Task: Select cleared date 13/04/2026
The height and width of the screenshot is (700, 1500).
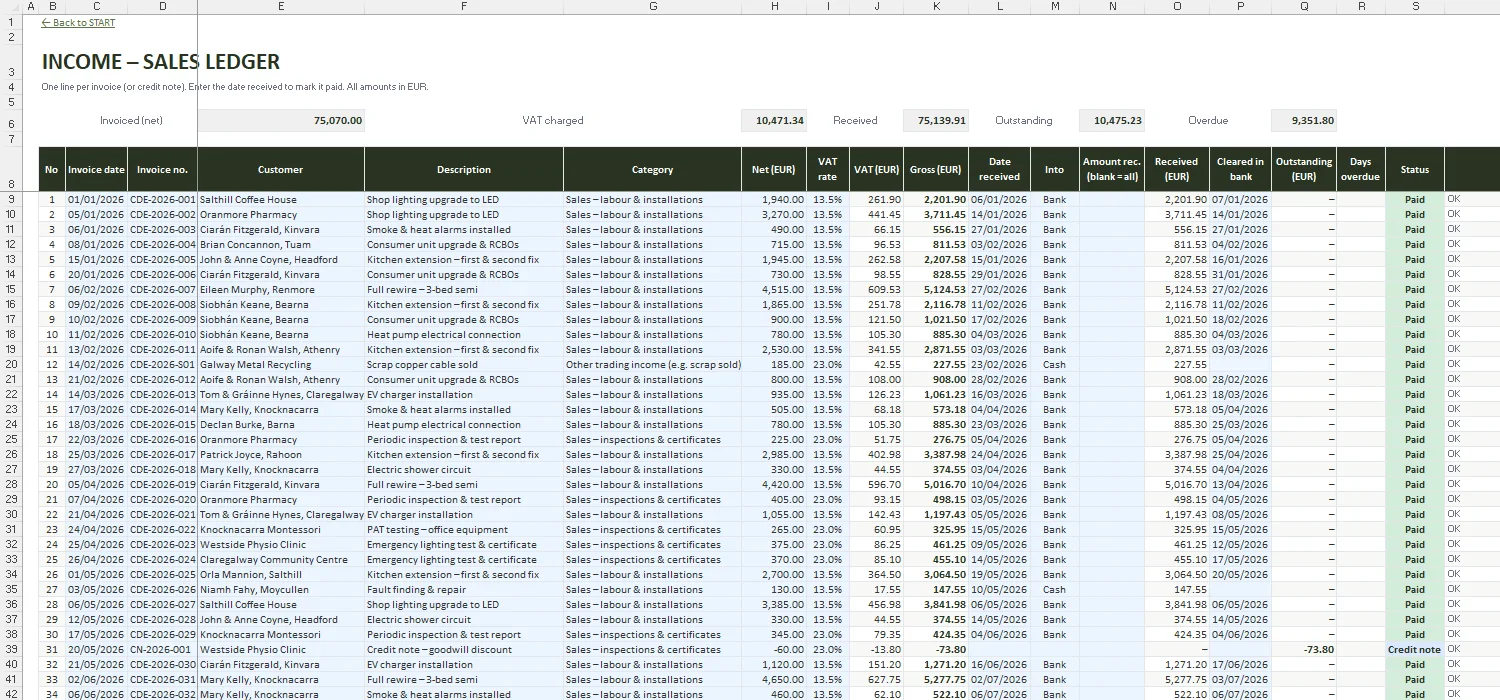Action: 1240,485
